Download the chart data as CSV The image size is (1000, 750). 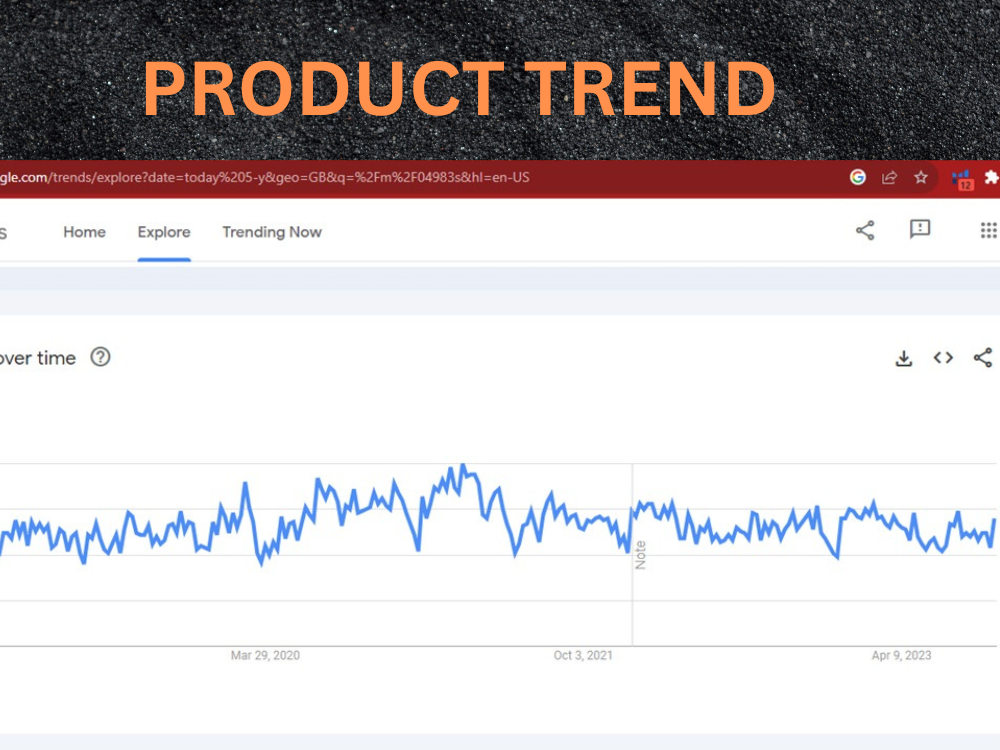(904, 358)
